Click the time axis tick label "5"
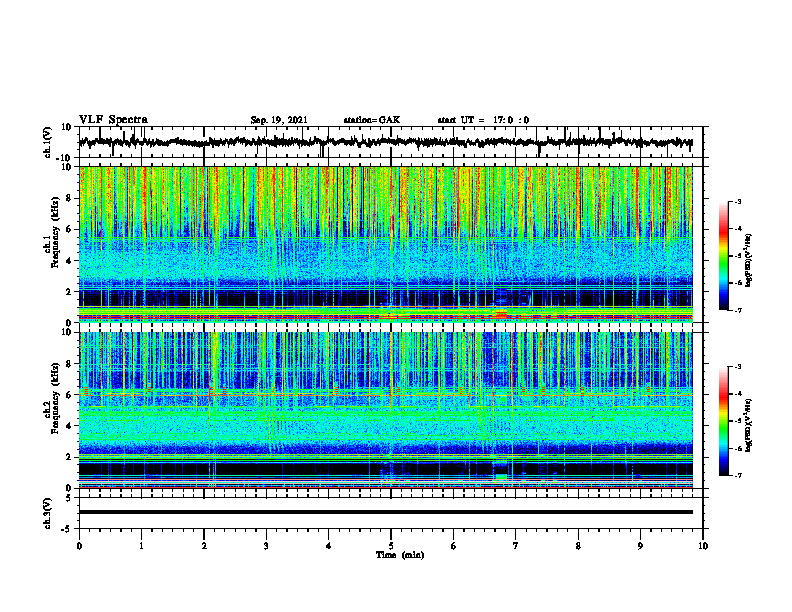 [x=391, y=546]
